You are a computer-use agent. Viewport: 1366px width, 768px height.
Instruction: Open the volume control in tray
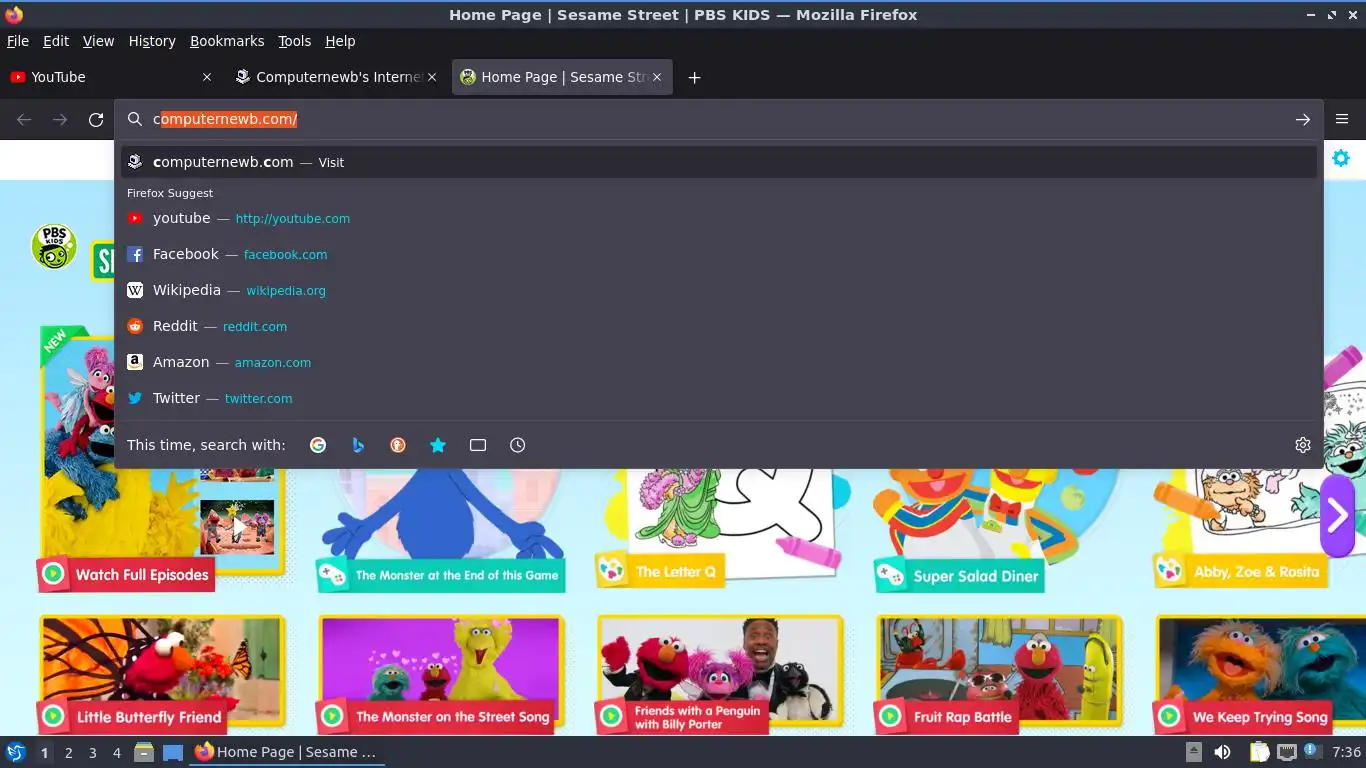coord(1222,752)
